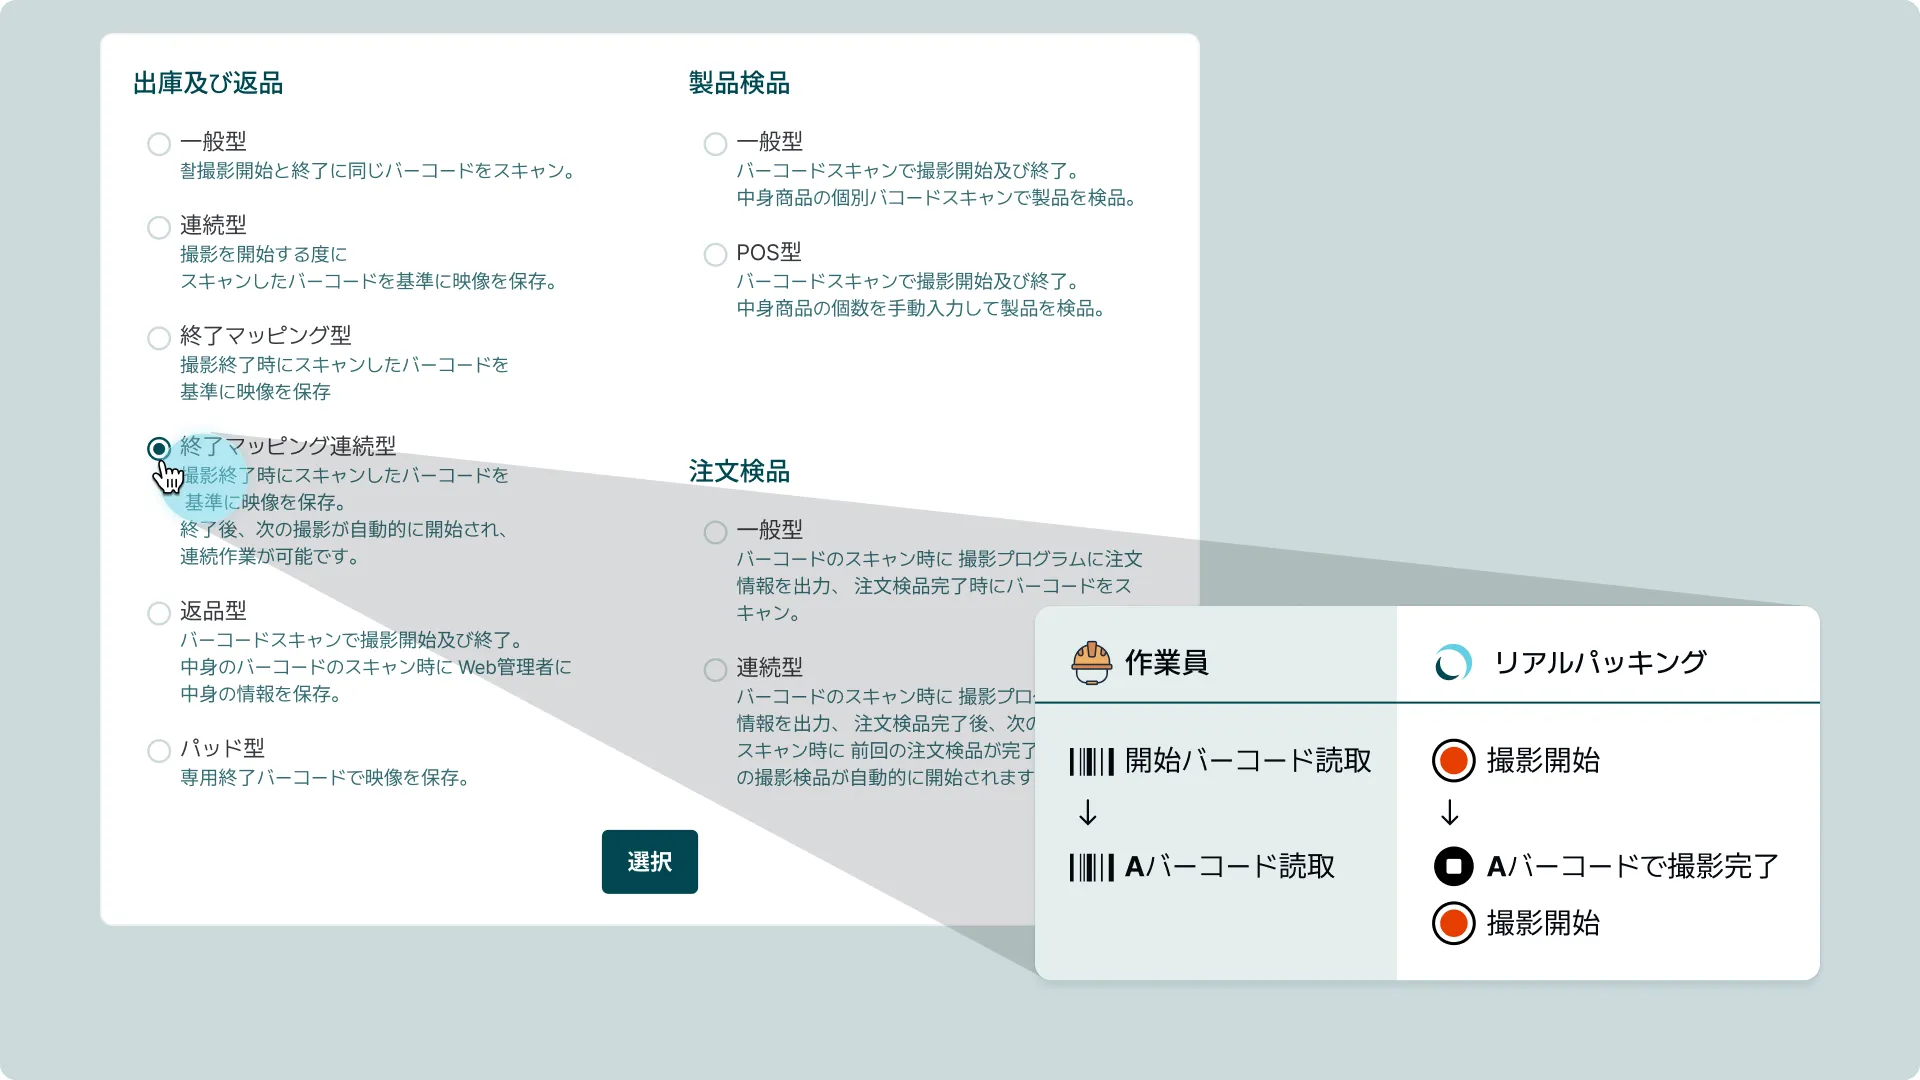
Task: Click the worker helmet icon
Action: 1091,662
